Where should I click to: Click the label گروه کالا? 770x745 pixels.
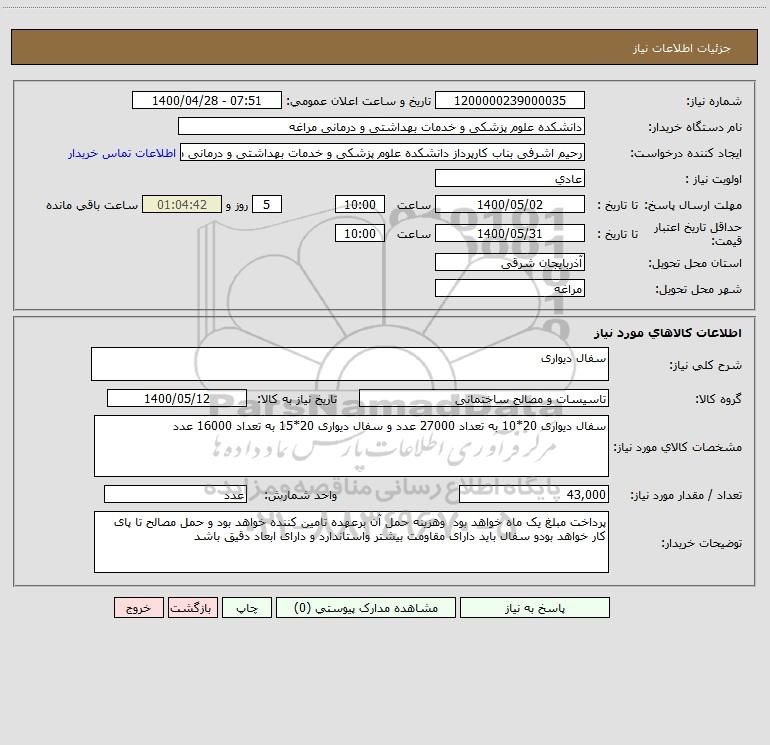[718, 399]
